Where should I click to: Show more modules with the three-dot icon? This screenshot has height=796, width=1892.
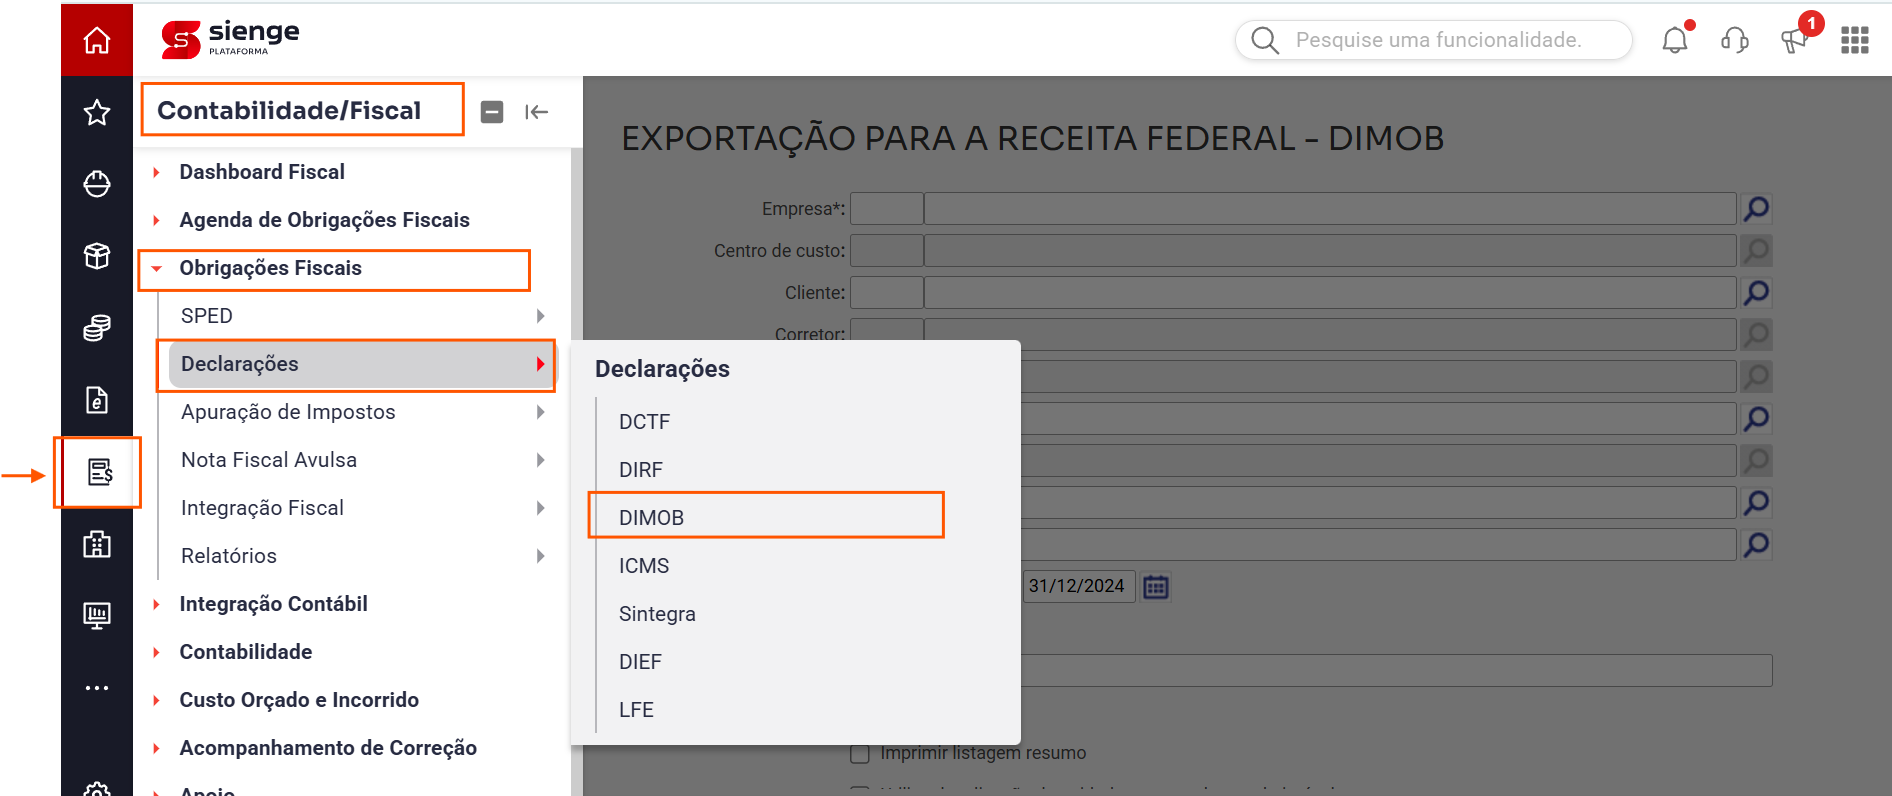(97, 688)
